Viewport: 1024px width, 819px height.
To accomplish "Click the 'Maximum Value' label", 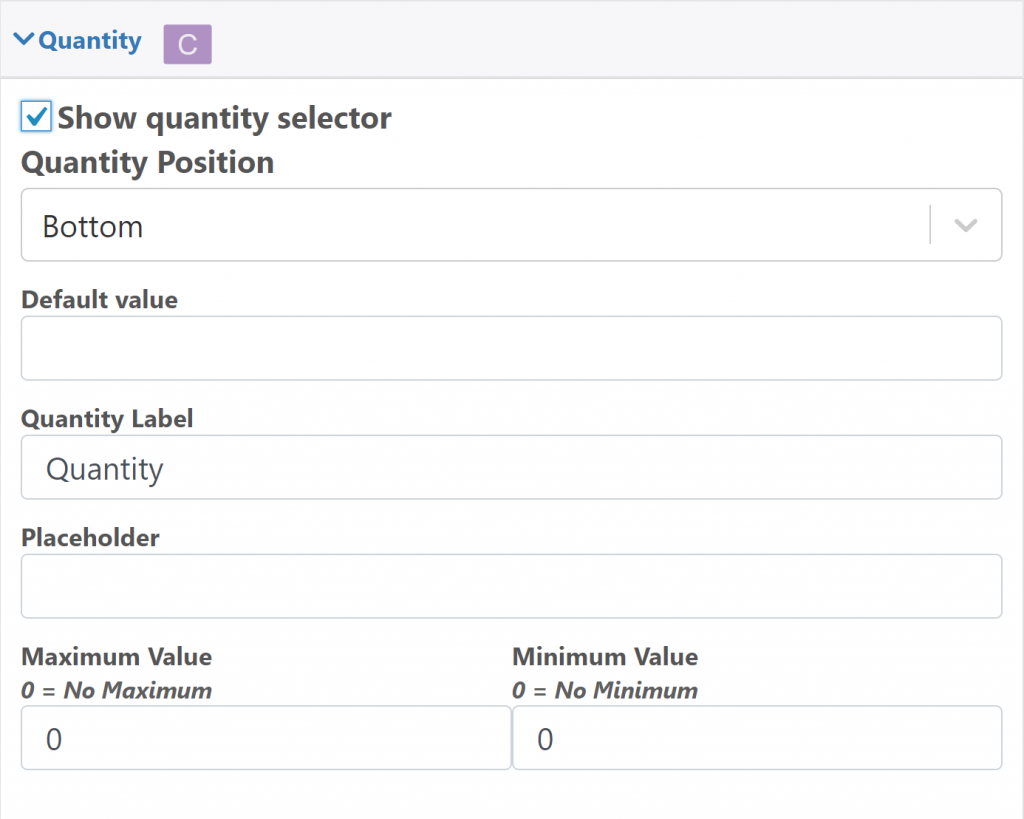I will tap(116, 657).
